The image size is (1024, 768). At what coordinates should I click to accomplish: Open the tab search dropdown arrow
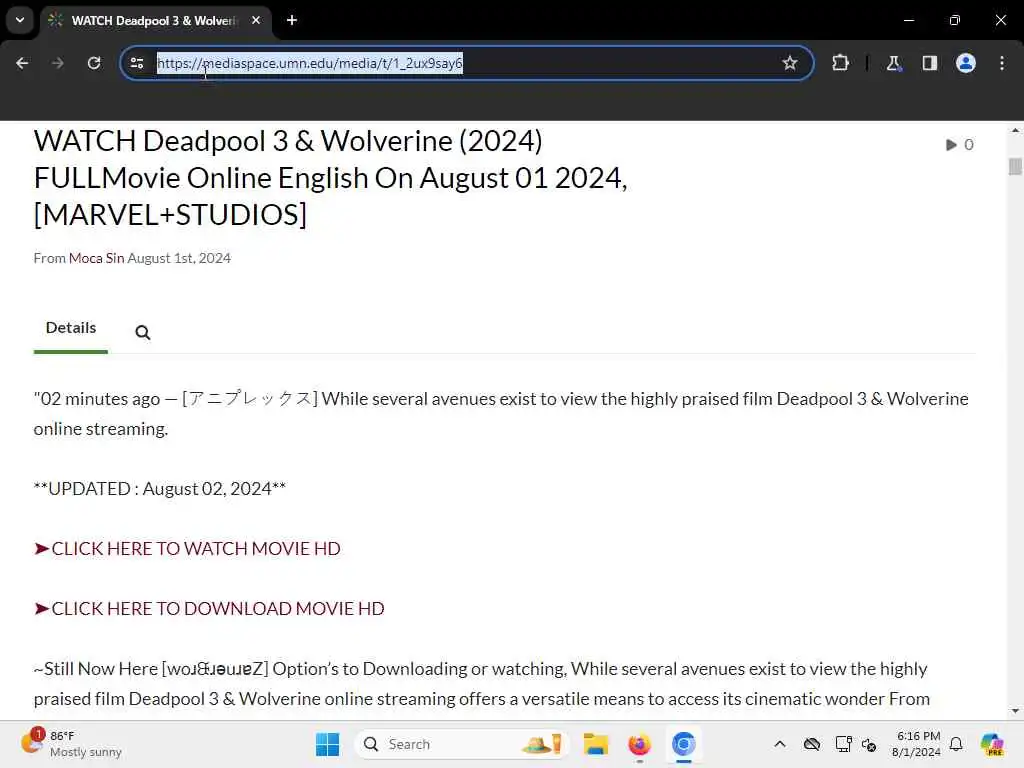20,20
